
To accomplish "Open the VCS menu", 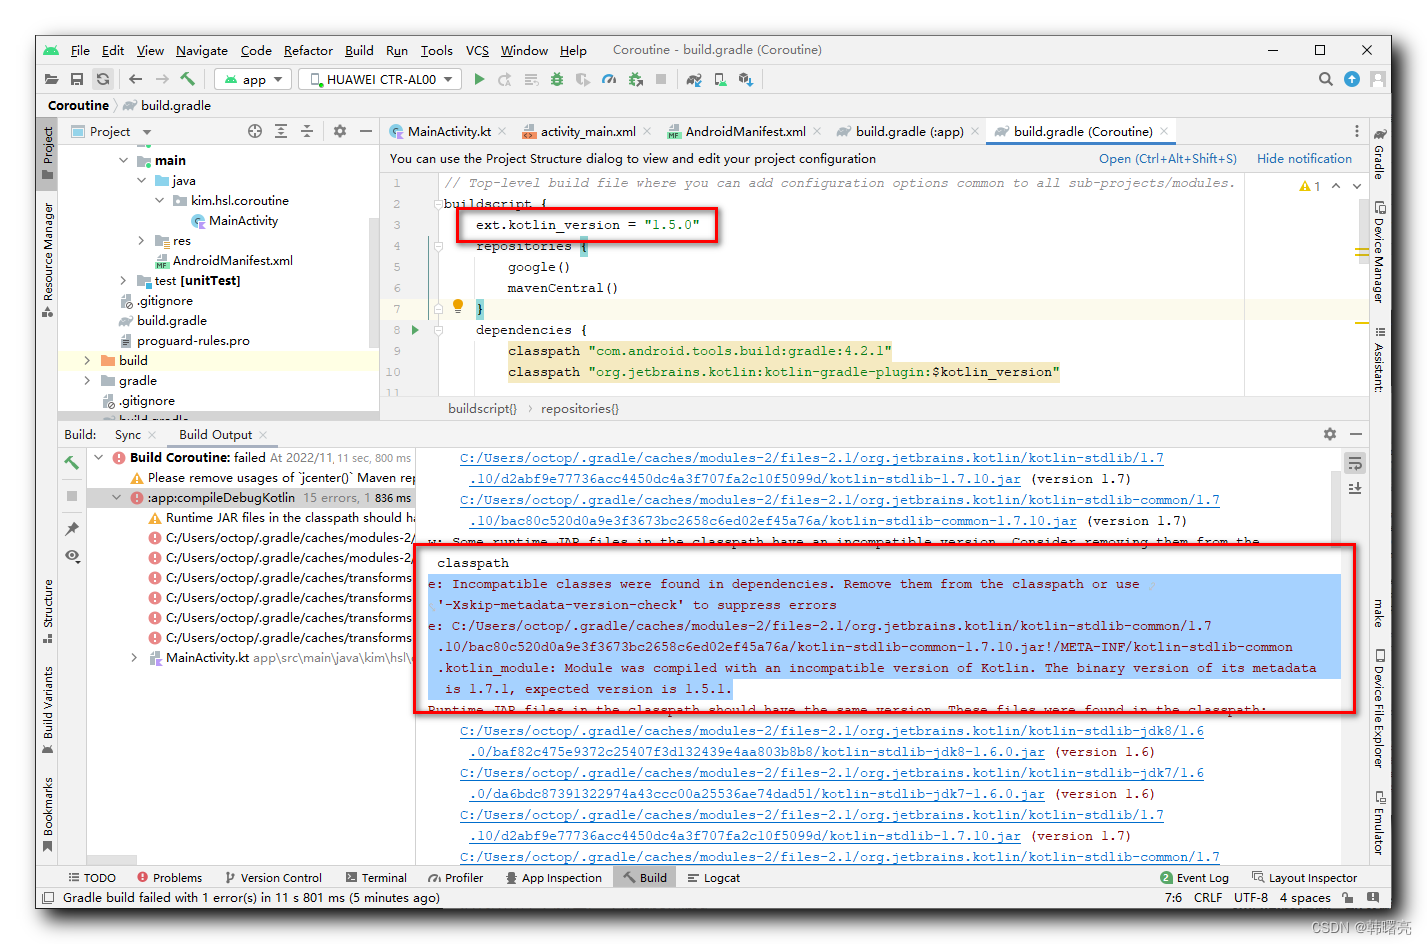I will coord(477,50).
